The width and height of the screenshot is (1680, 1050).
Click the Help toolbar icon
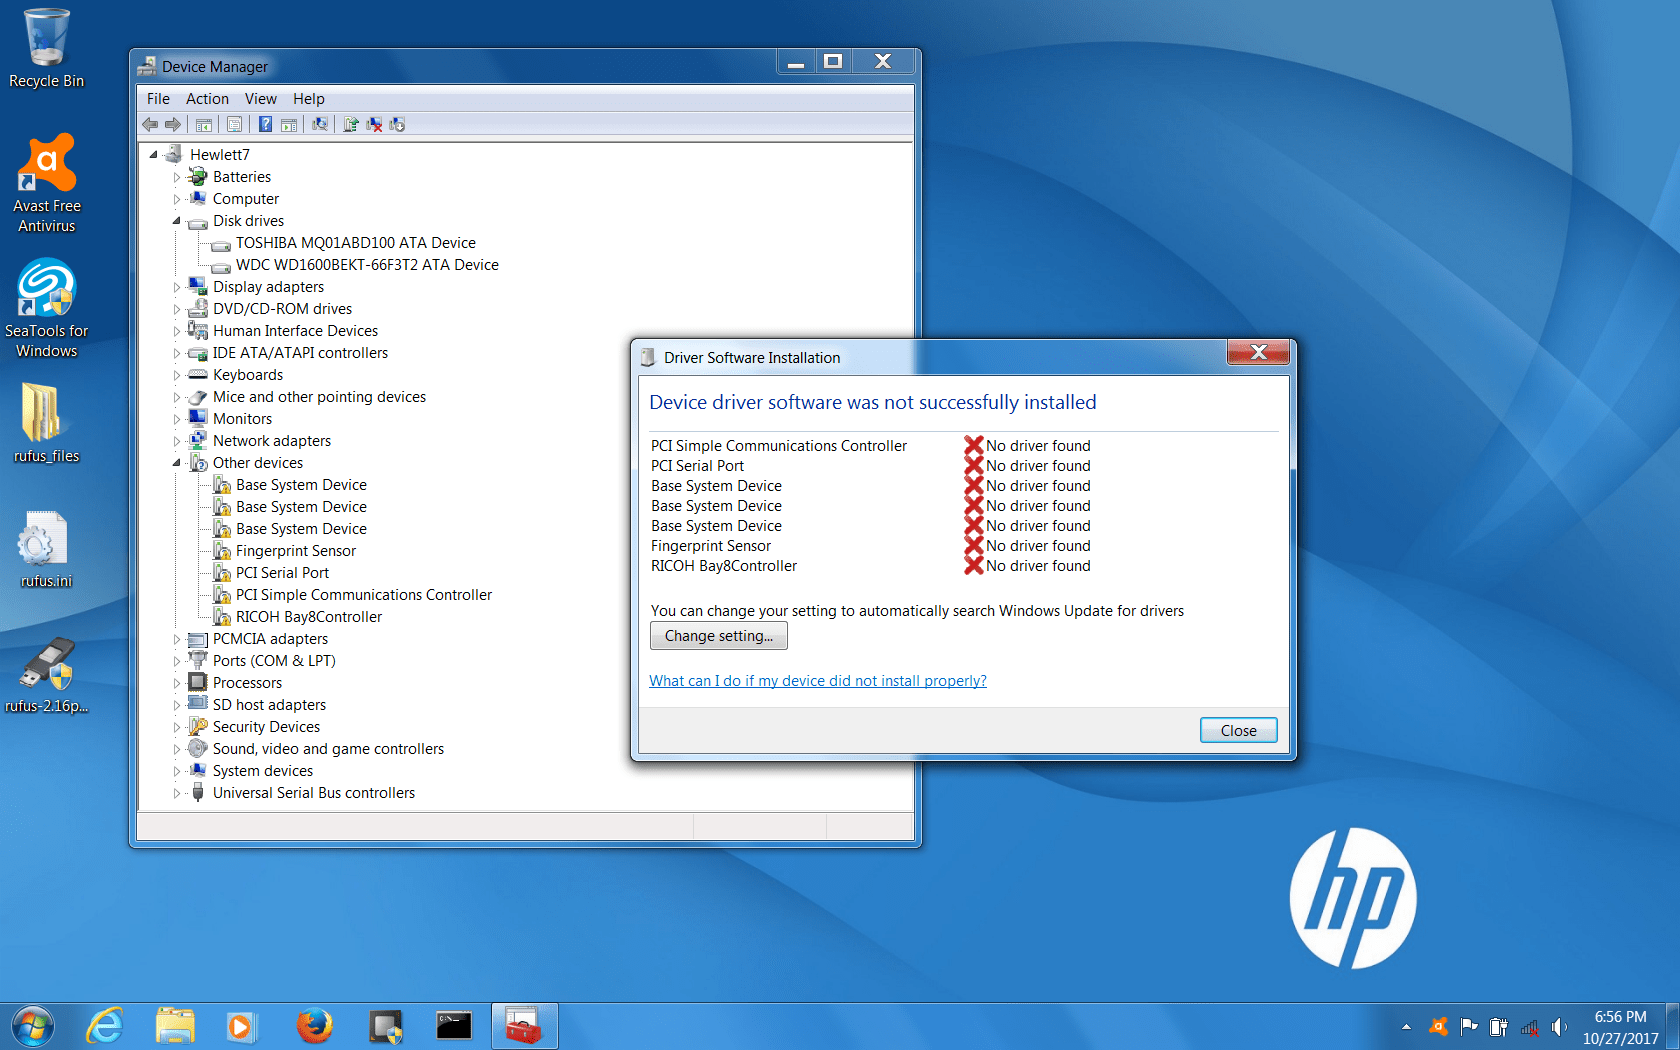click(265, 124)
